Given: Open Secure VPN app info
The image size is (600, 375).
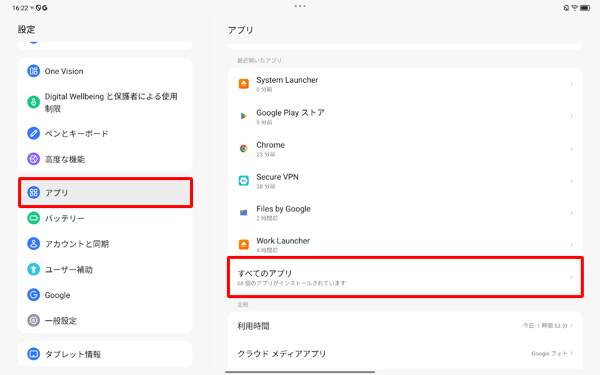Looking at the screenshot, I should tap(405, 181).
